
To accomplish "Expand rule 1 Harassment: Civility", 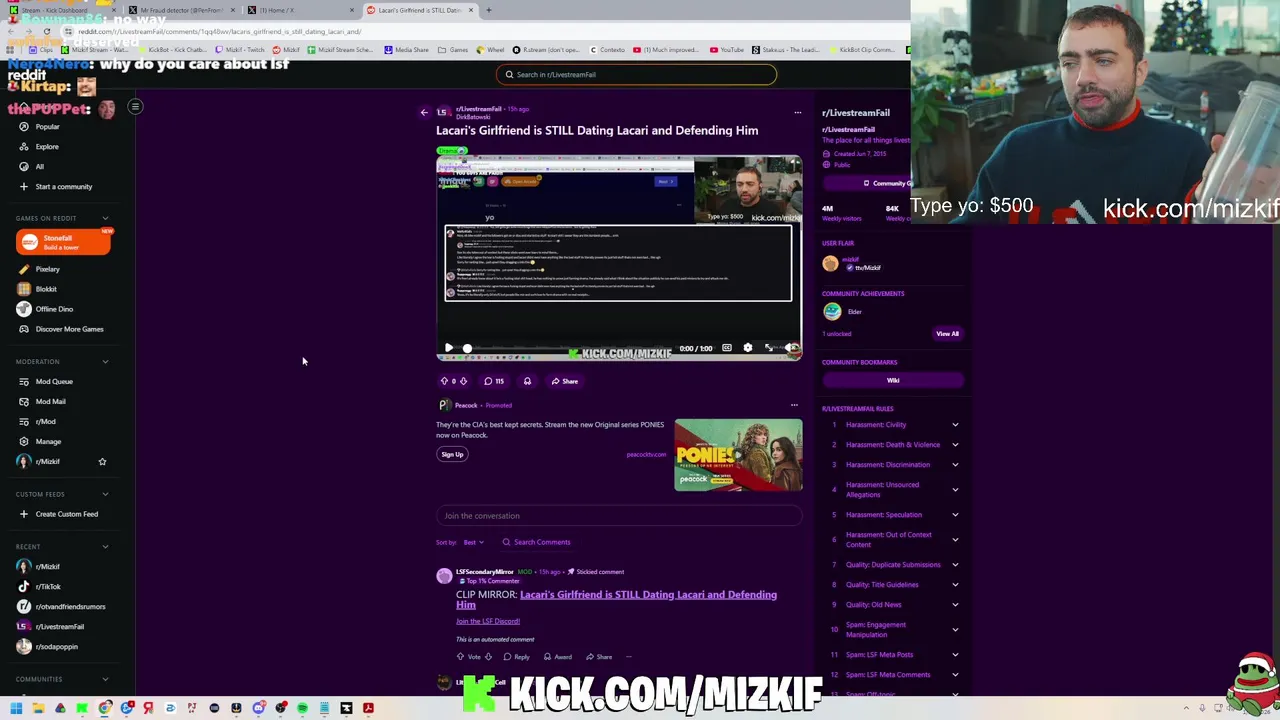I will [955, 425].
